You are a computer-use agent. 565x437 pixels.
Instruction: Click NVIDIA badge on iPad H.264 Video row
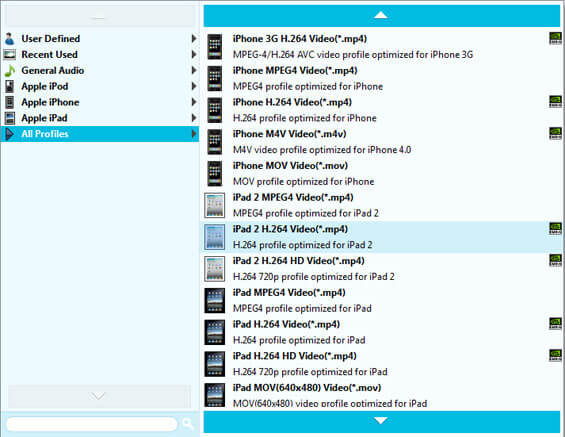pos(555,324)
